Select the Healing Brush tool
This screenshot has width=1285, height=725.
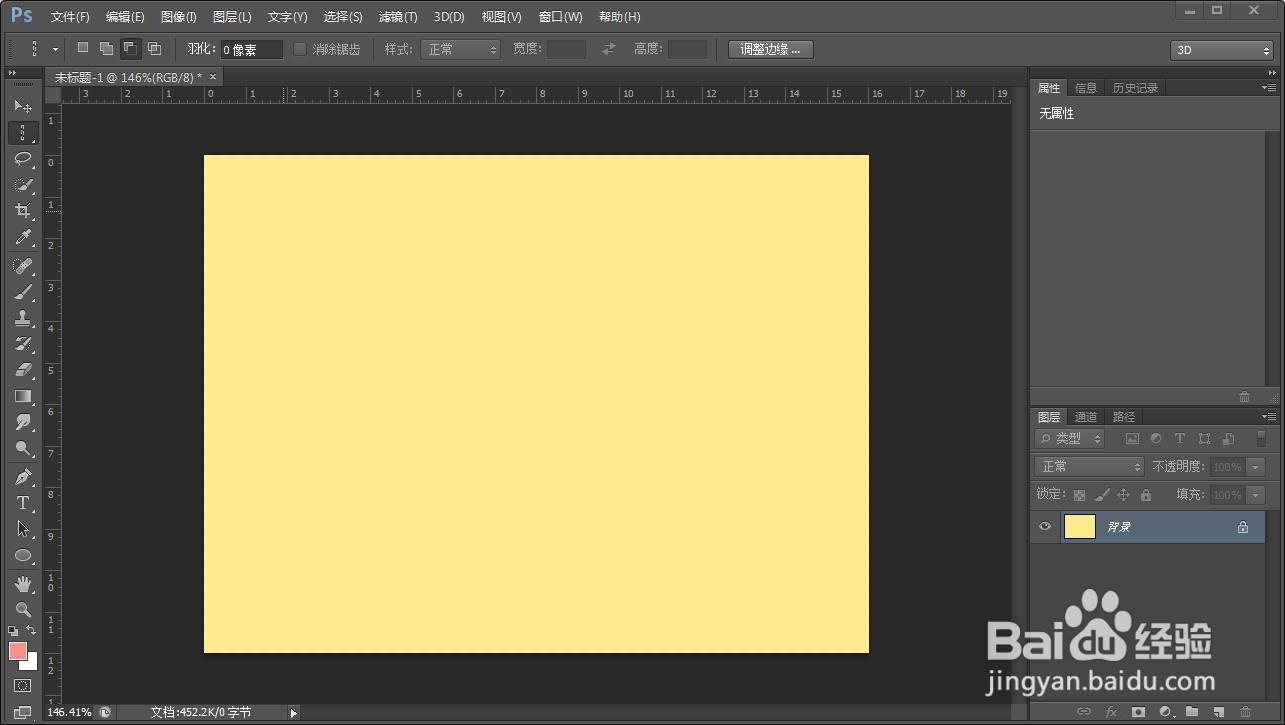(x=23, y=266)
